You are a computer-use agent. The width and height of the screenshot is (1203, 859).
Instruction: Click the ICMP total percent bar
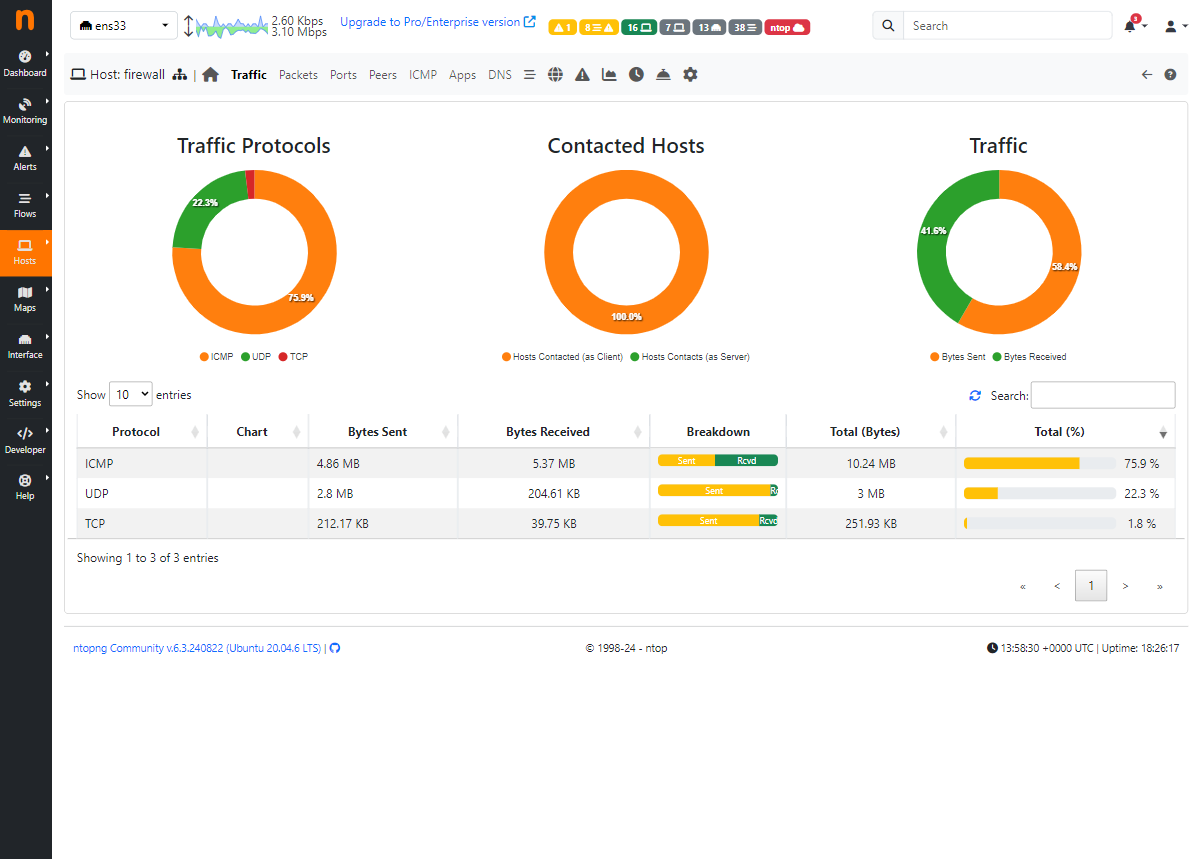pos(1039,463)
